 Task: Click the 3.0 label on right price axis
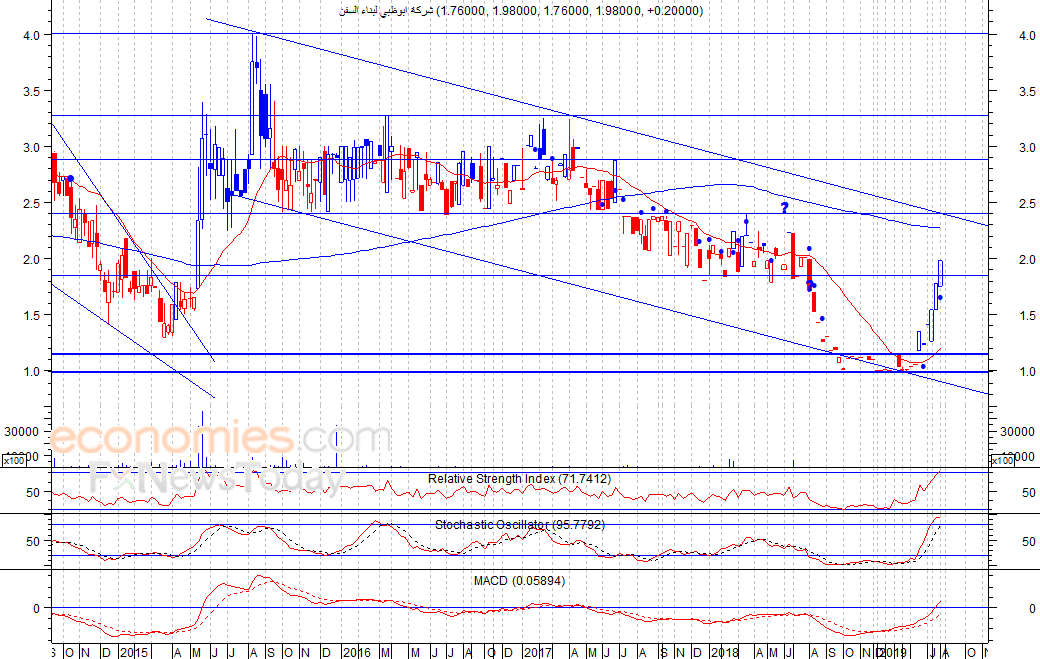click(1027, 148)
